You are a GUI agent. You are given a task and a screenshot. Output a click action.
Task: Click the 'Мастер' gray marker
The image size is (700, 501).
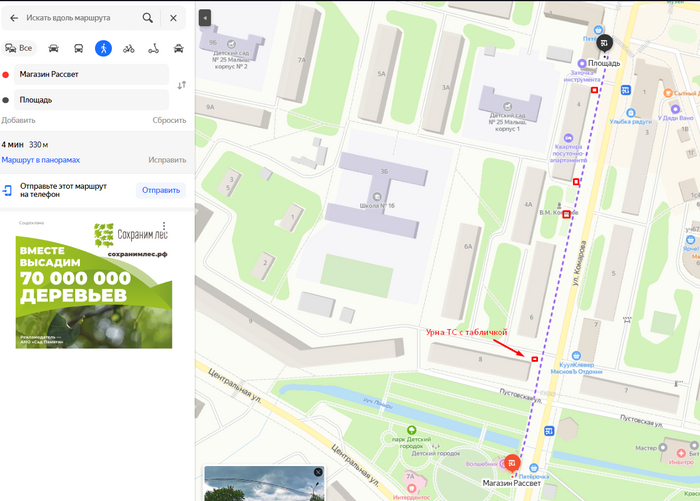pyautogui.click(x=662, y=447)
